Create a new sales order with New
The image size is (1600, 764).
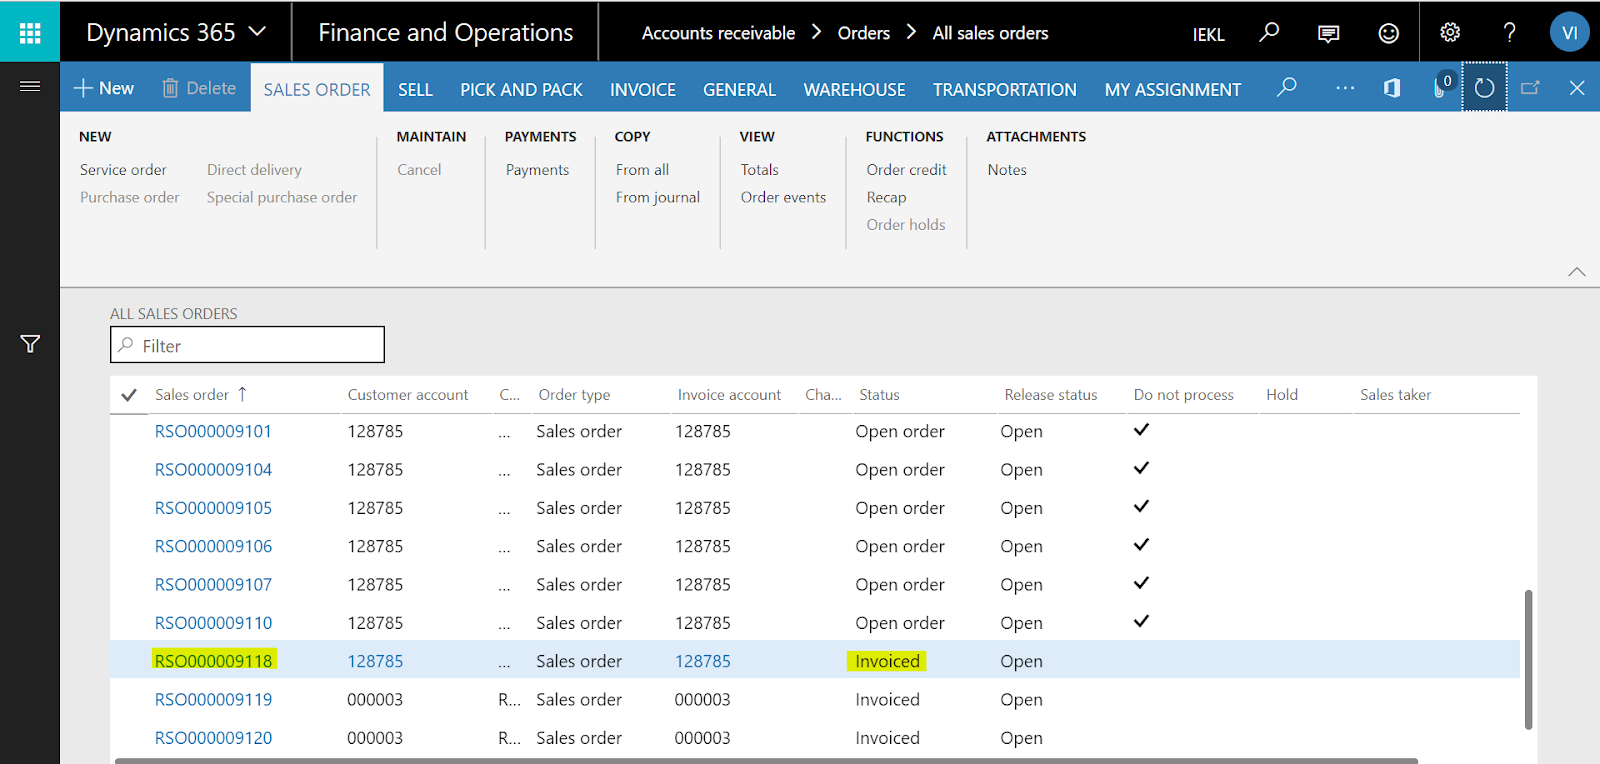point(104,88)
